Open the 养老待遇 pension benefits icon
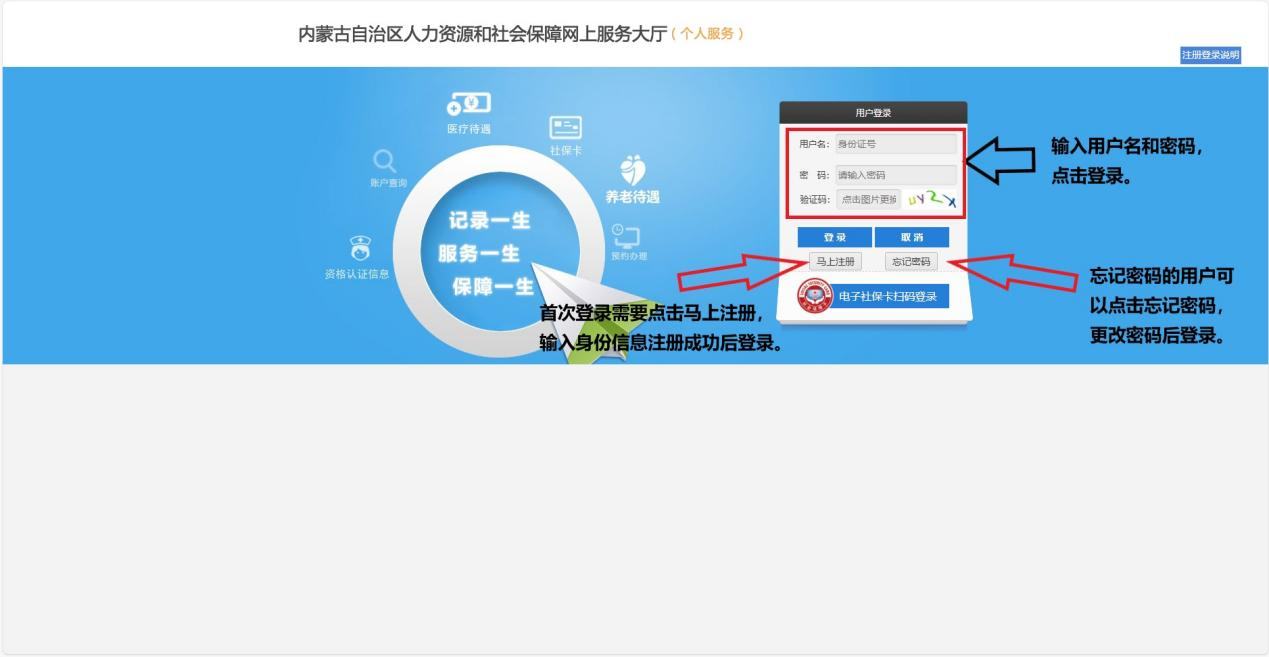This screenshot has height=657, width=1269. 633,171
